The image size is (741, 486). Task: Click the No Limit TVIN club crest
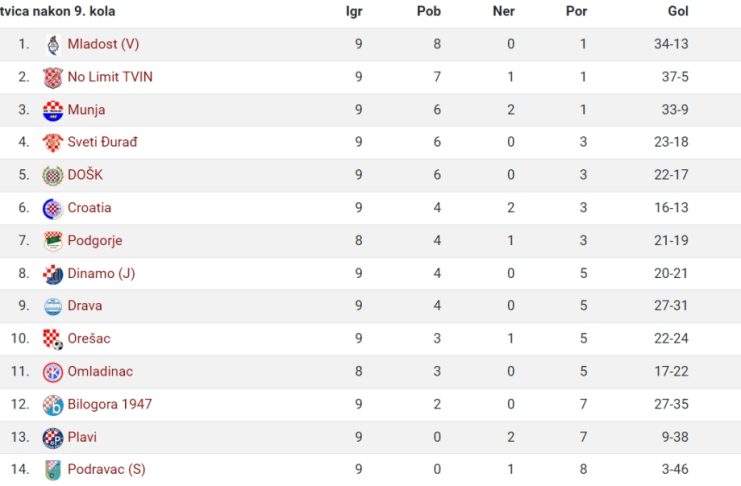click(x=53, y=78)
